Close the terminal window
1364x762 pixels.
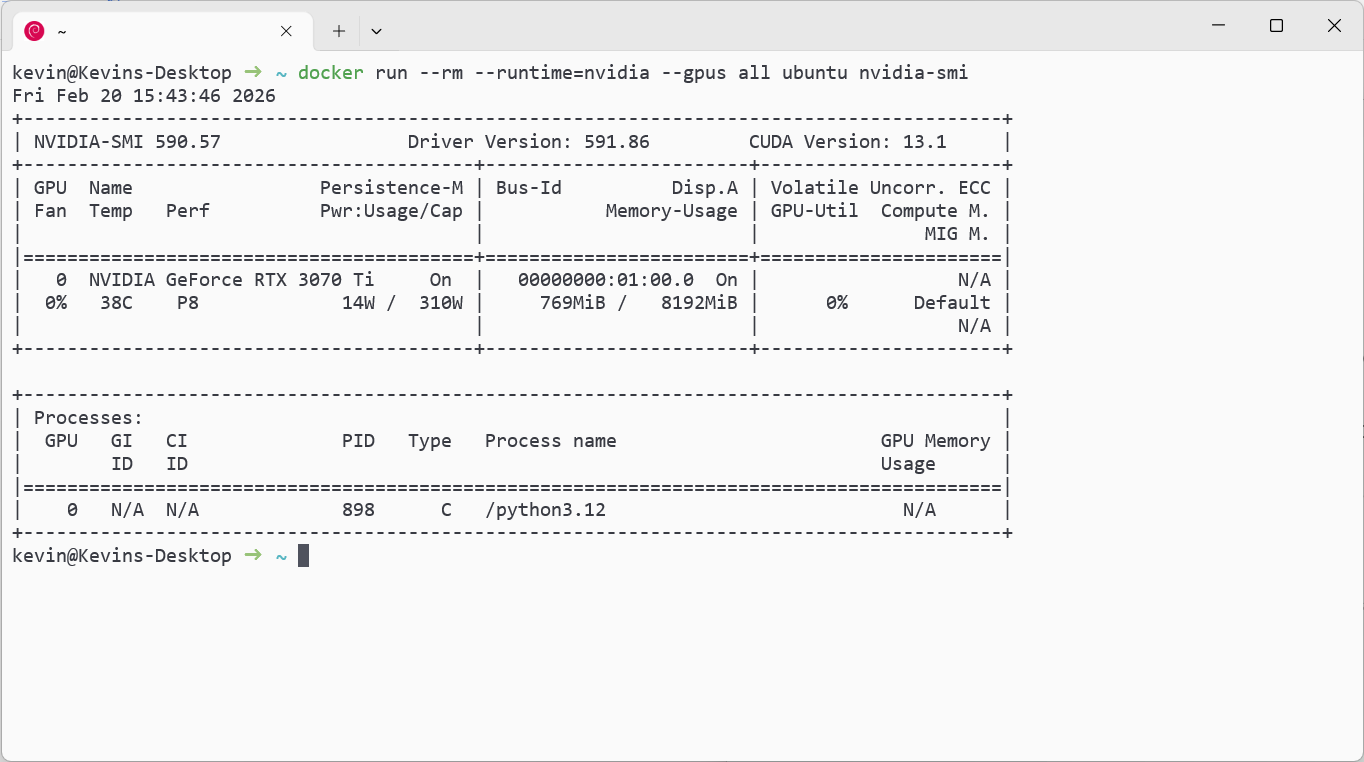pyautogui.click(x=1334, y=26)
